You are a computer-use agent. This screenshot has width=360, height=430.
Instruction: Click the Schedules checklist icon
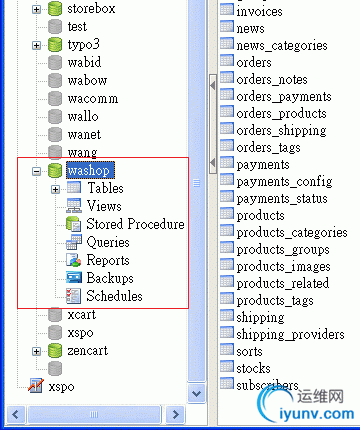(74, 296)
